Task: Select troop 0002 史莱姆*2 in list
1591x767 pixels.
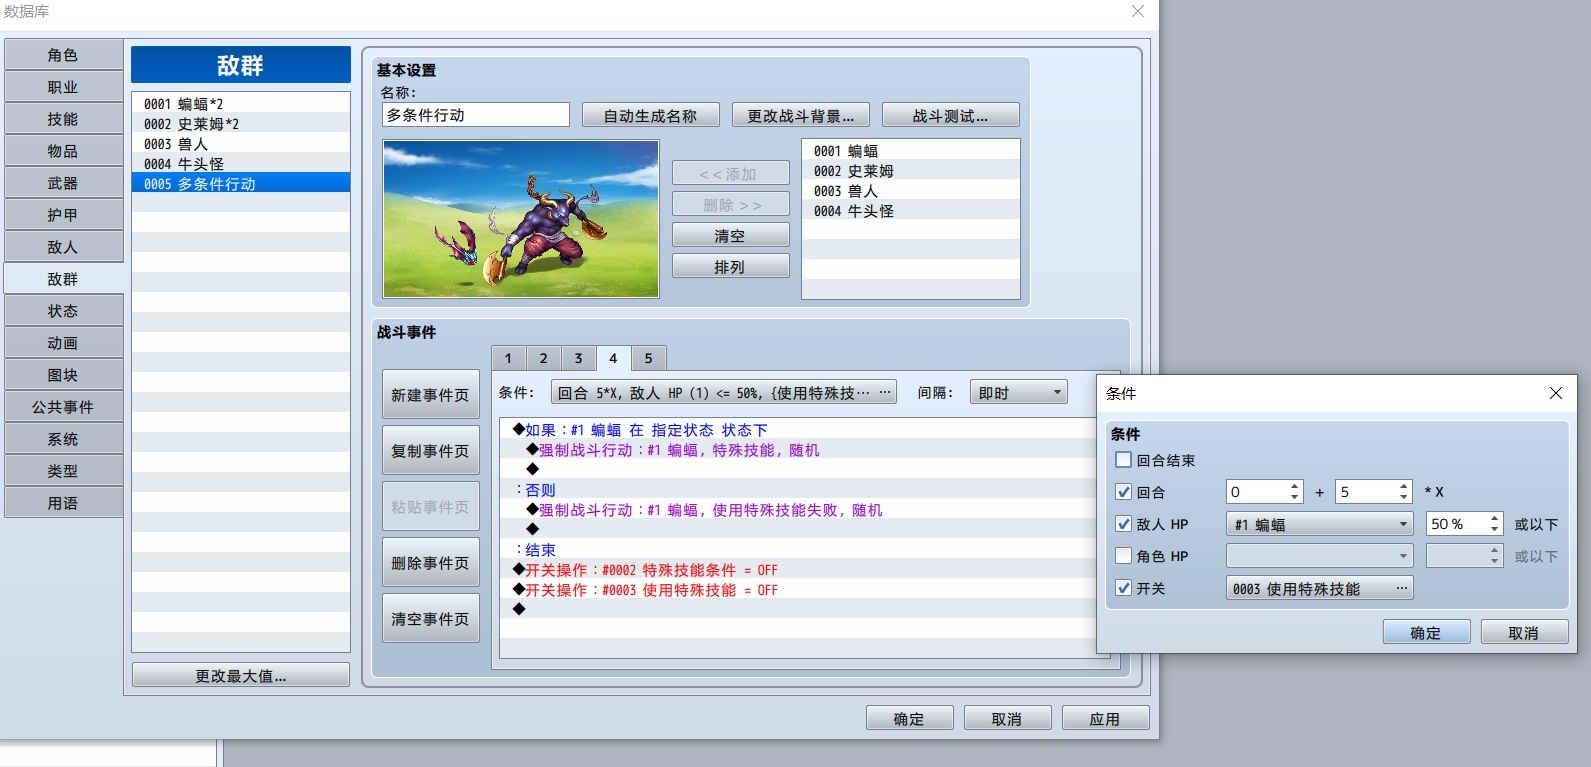Action: click(241, 123)
